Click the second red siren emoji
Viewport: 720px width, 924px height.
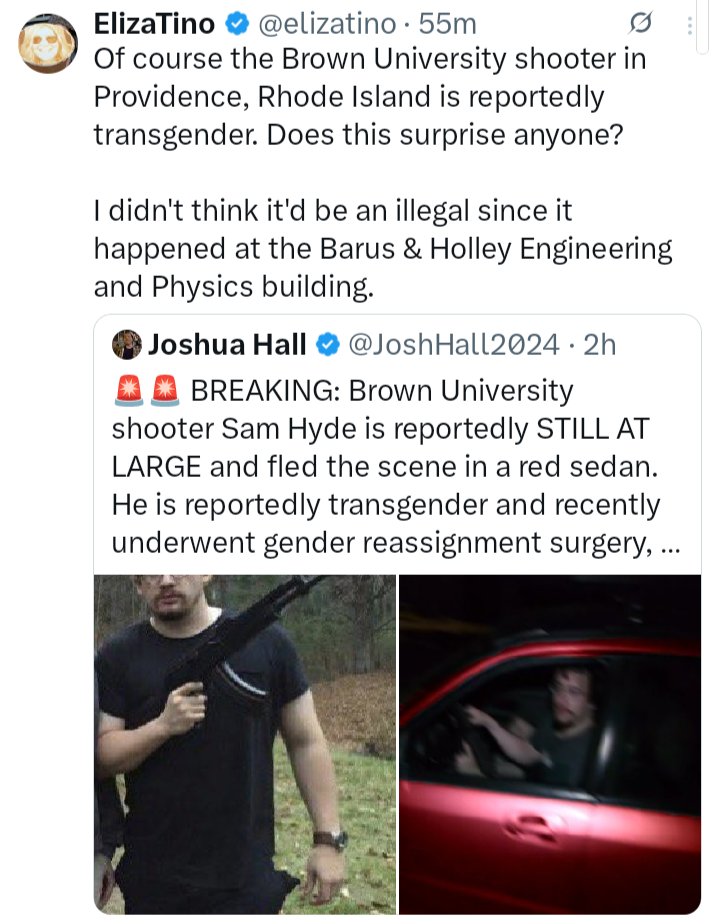(165, 391)
